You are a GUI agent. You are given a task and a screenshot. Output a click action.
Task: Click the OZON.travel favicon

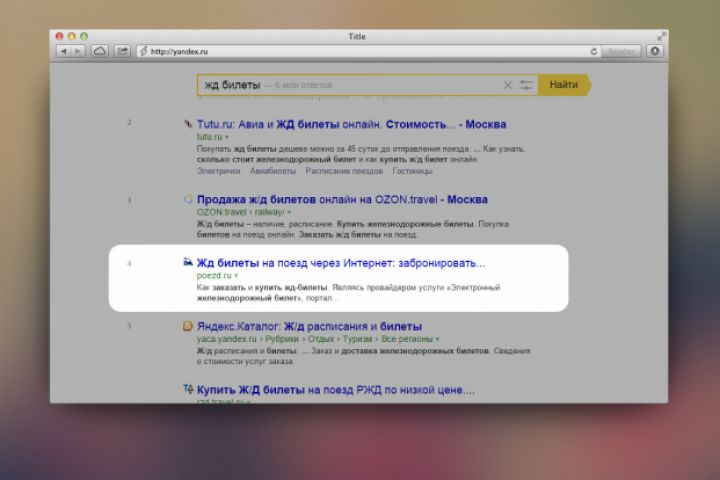(x=188, y=199)
